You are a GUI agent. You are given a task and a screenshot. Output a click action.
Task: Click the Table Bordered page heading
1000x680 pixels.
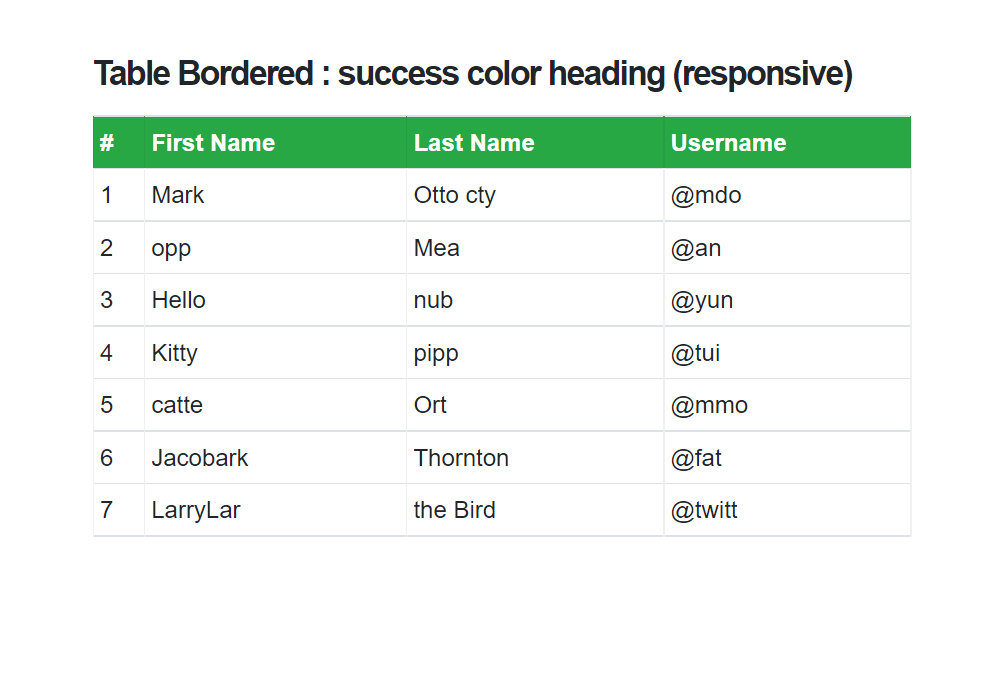point(473,73)
